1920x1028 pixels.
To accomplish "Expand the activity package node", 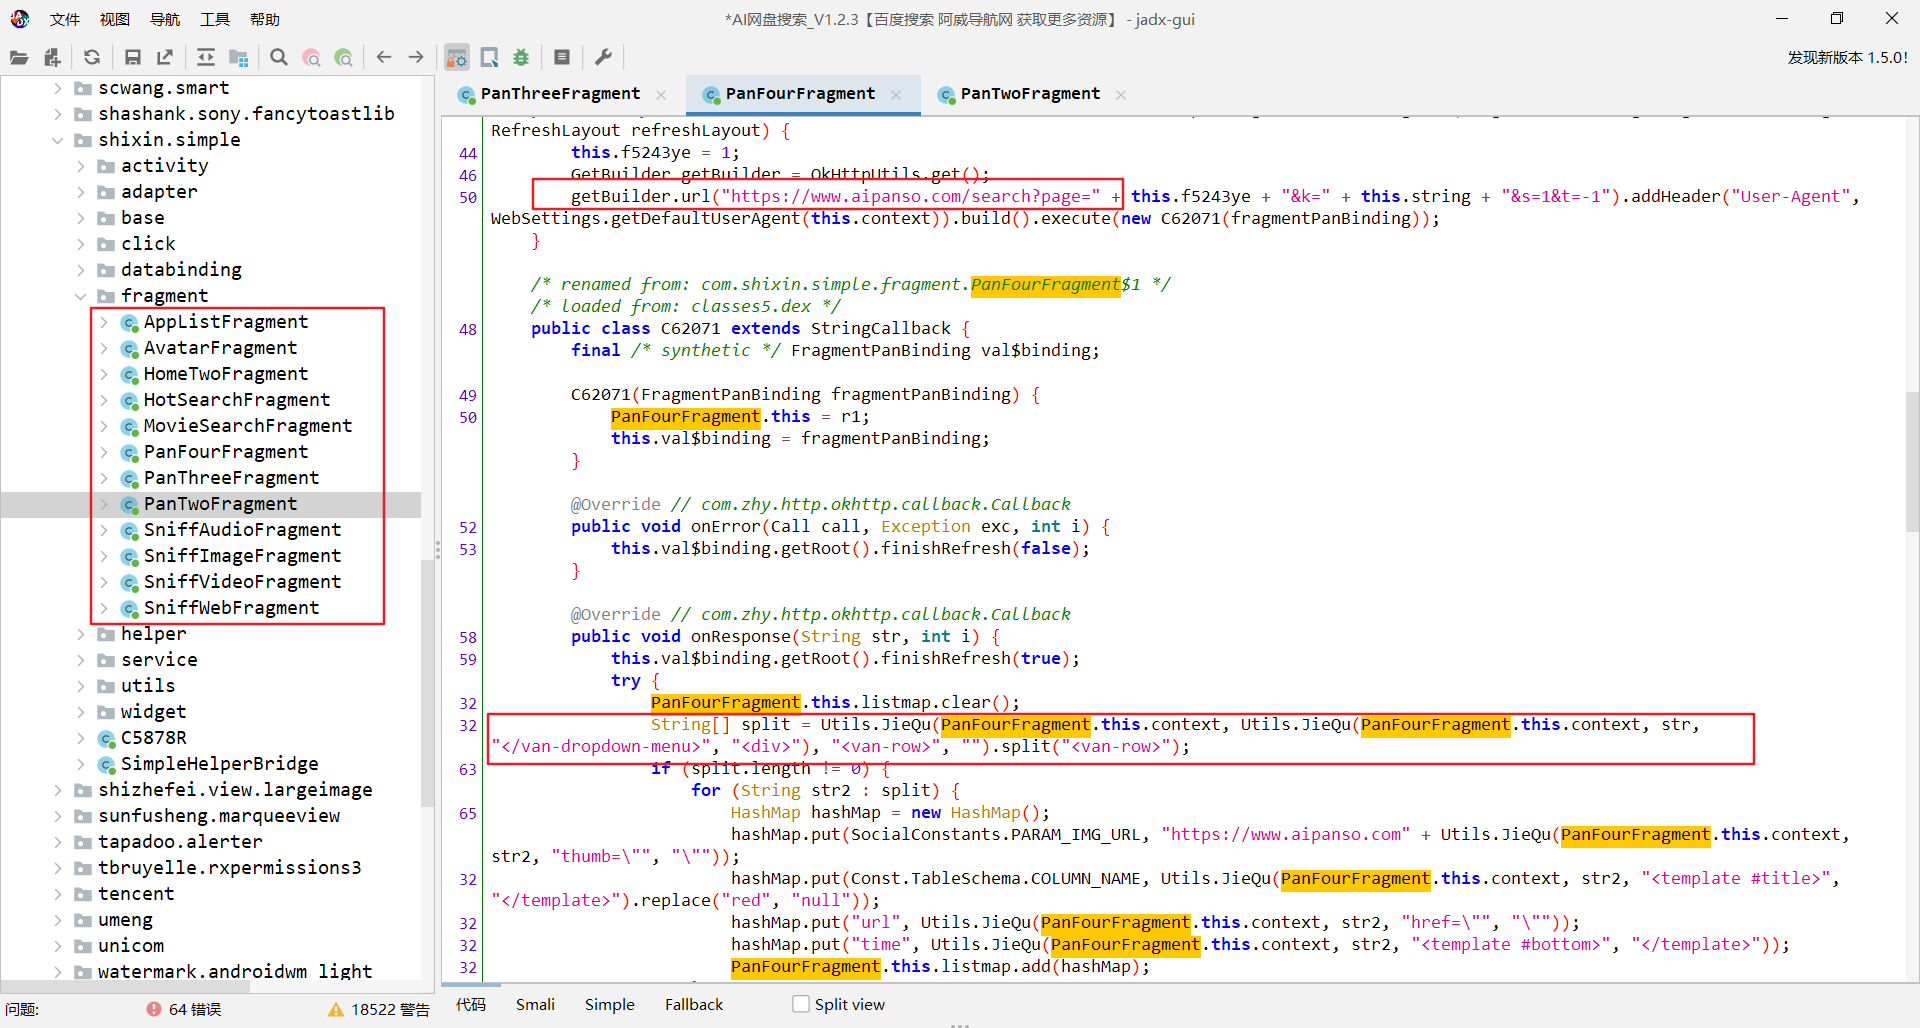I will pos(80,166).
